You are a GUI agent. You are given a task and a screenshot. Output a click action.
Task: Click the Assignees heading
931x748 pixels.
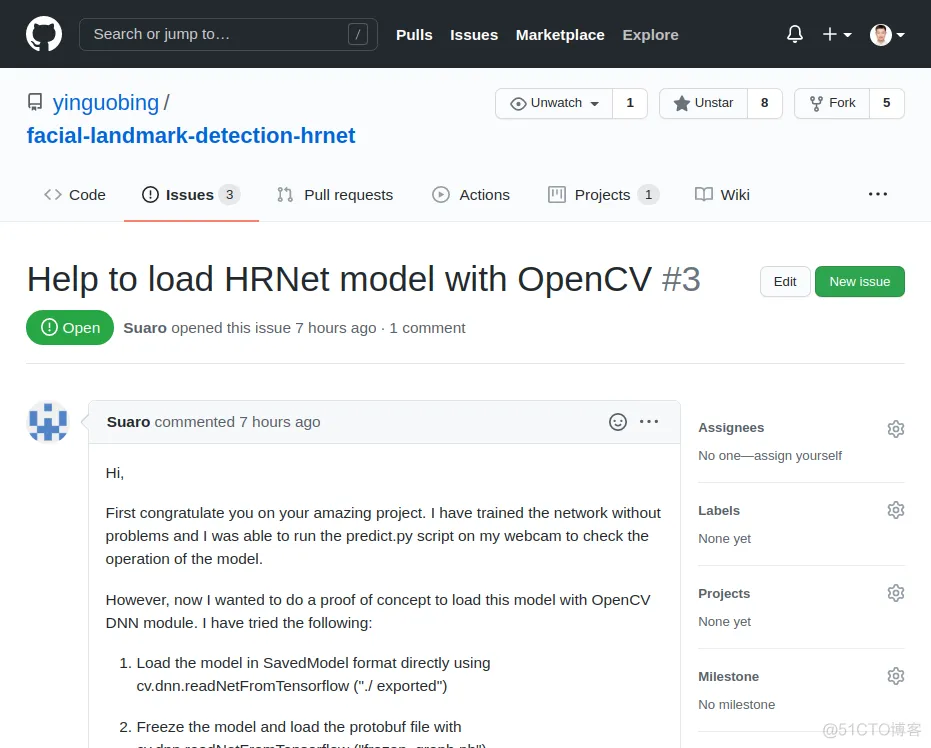click(731, 428)
